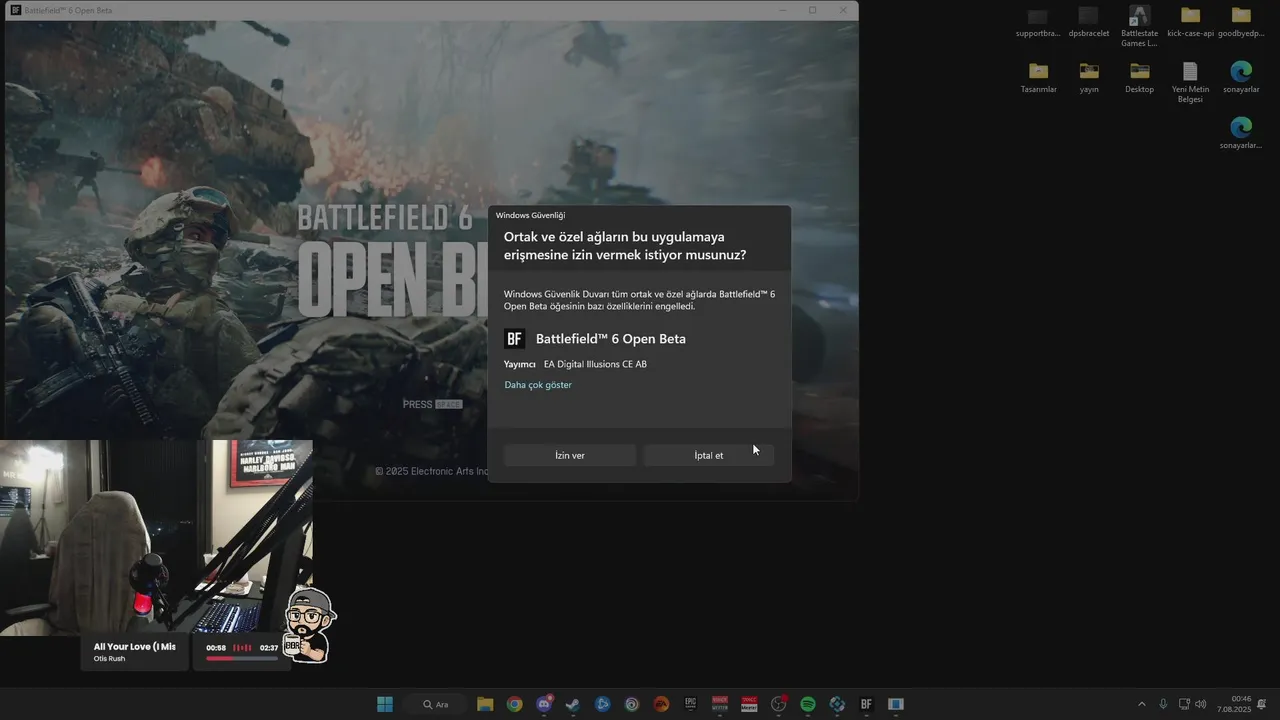1280x720 pixels.
Task: Select the yayın folder on the desktop
Action: point(1089,78)
